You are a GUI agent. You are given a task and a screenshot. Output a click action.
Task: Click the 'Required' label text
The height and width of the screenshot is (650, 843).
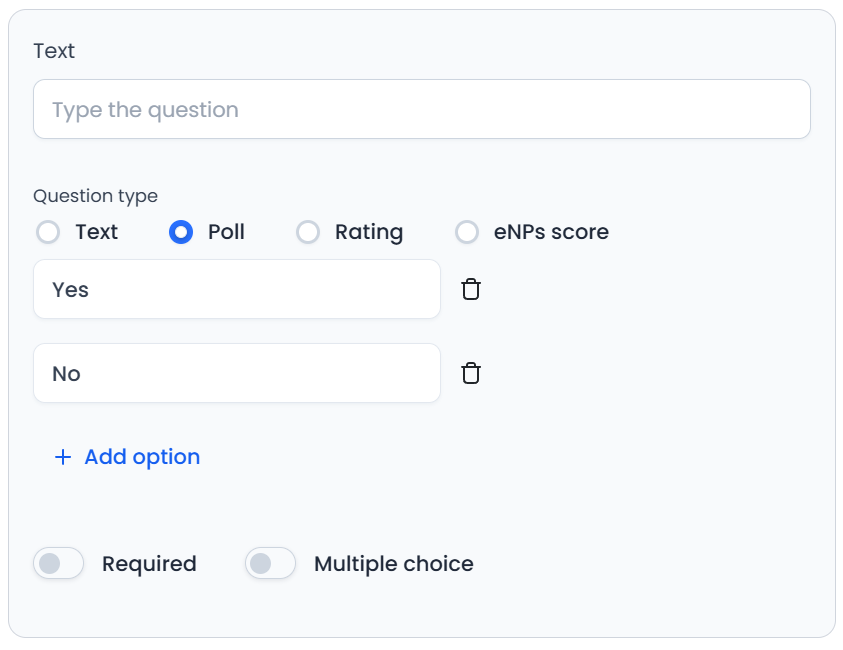click(x=149, y=564)
